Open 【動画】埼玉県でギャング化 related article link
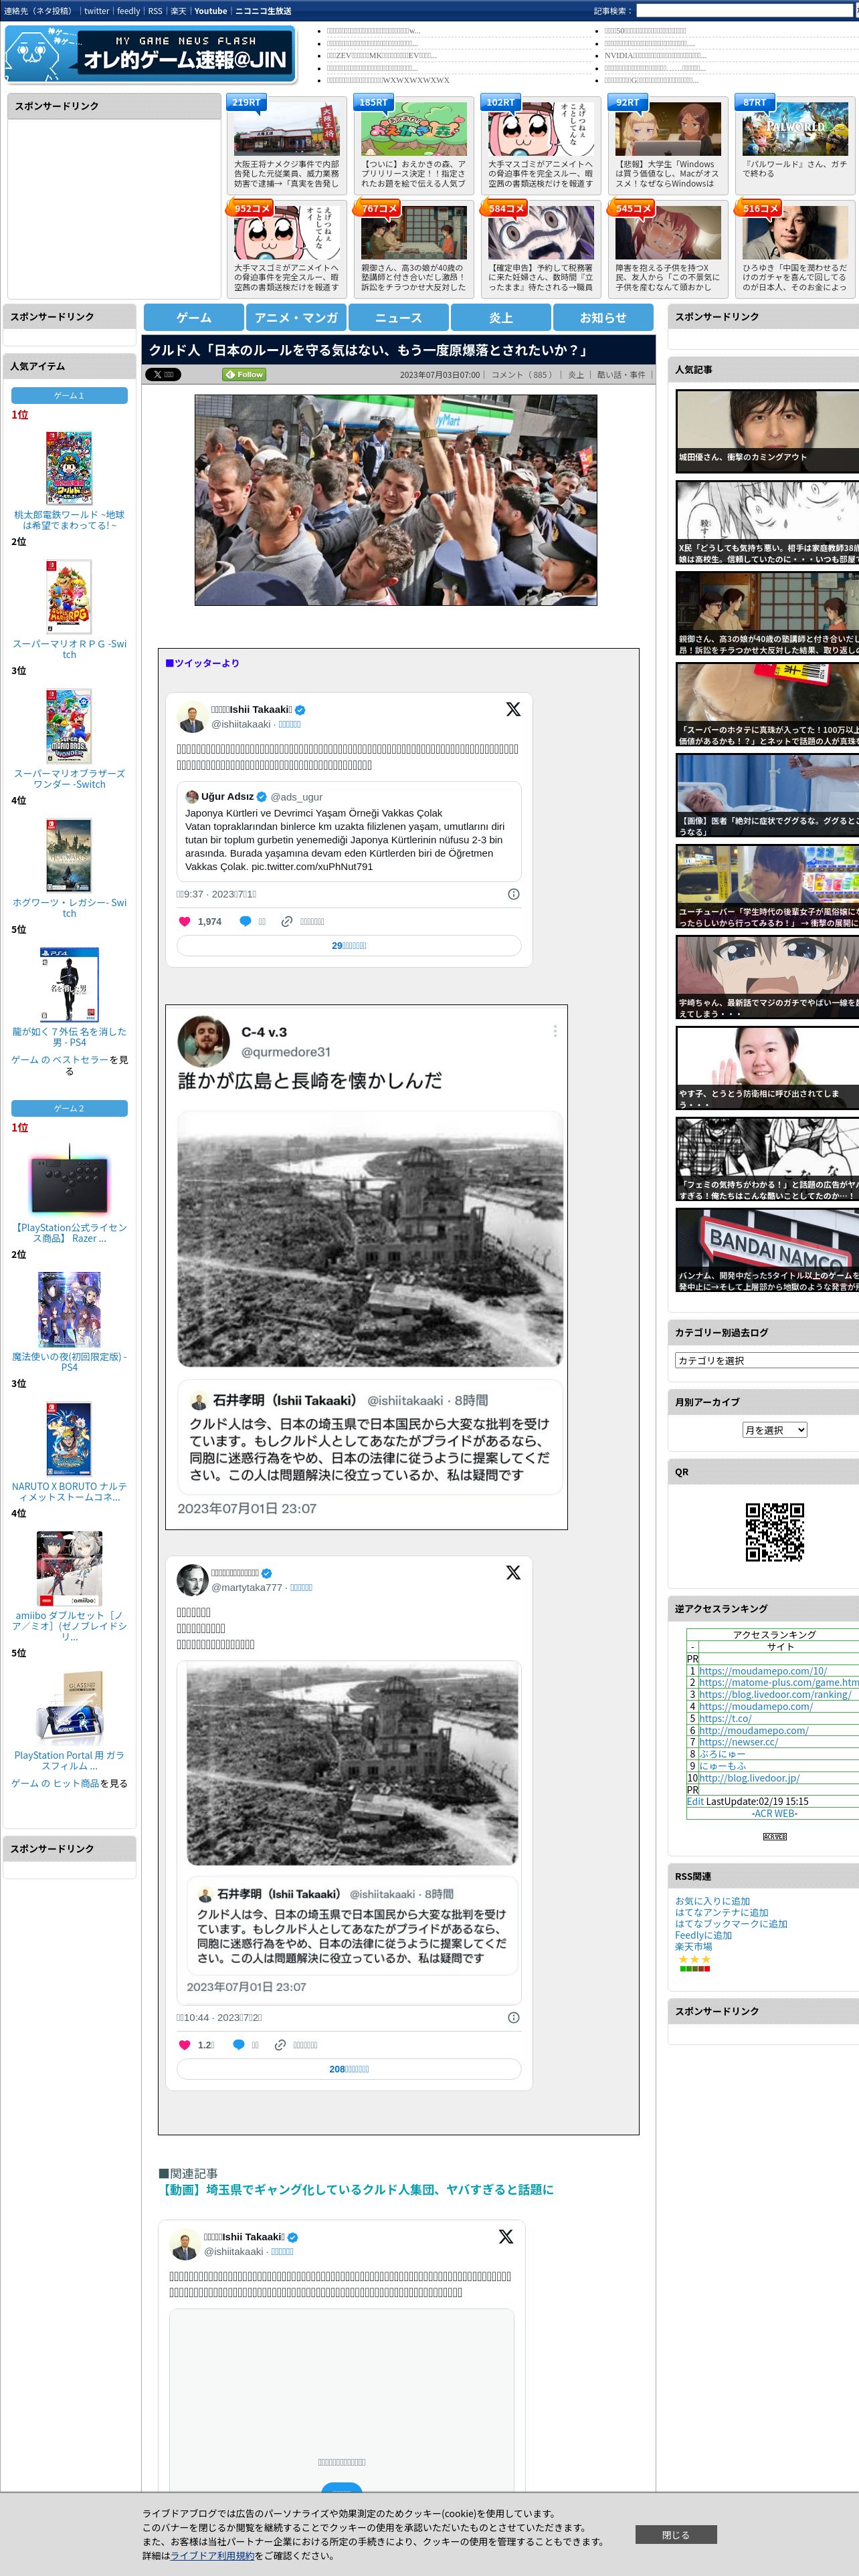The height and width of the screenshot is (2576, 859). point(357,2189)
